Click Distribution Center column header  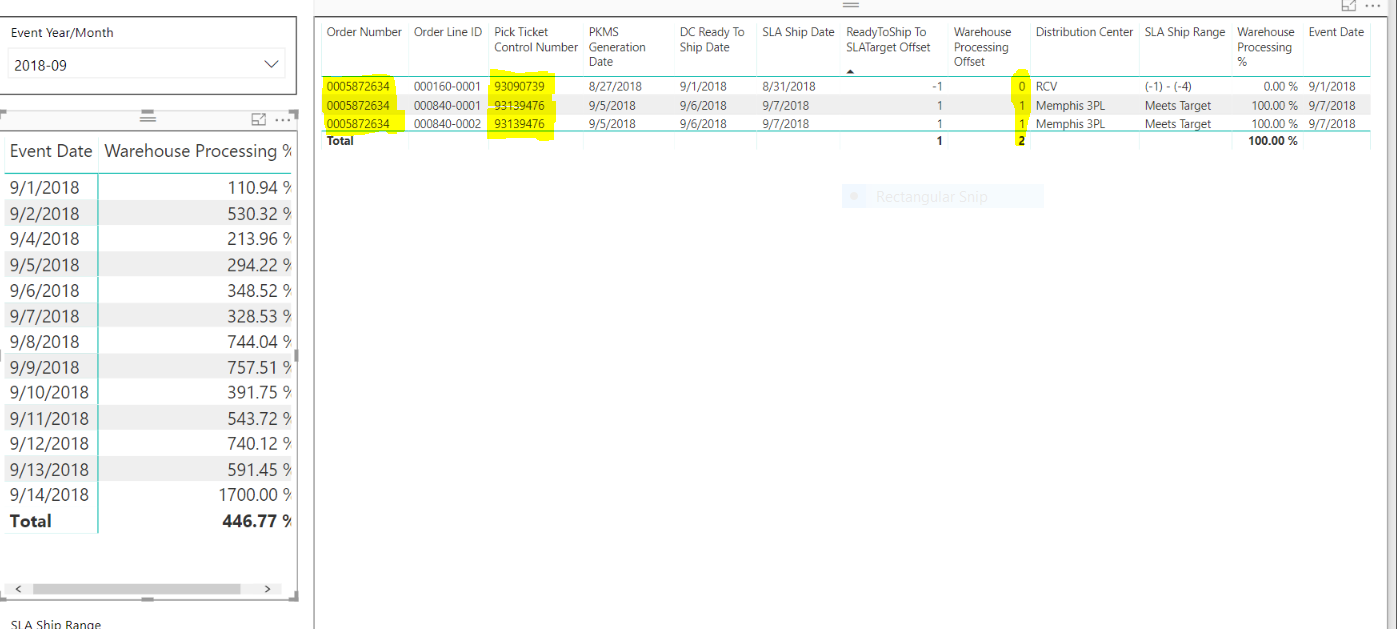click(1085, 32)
